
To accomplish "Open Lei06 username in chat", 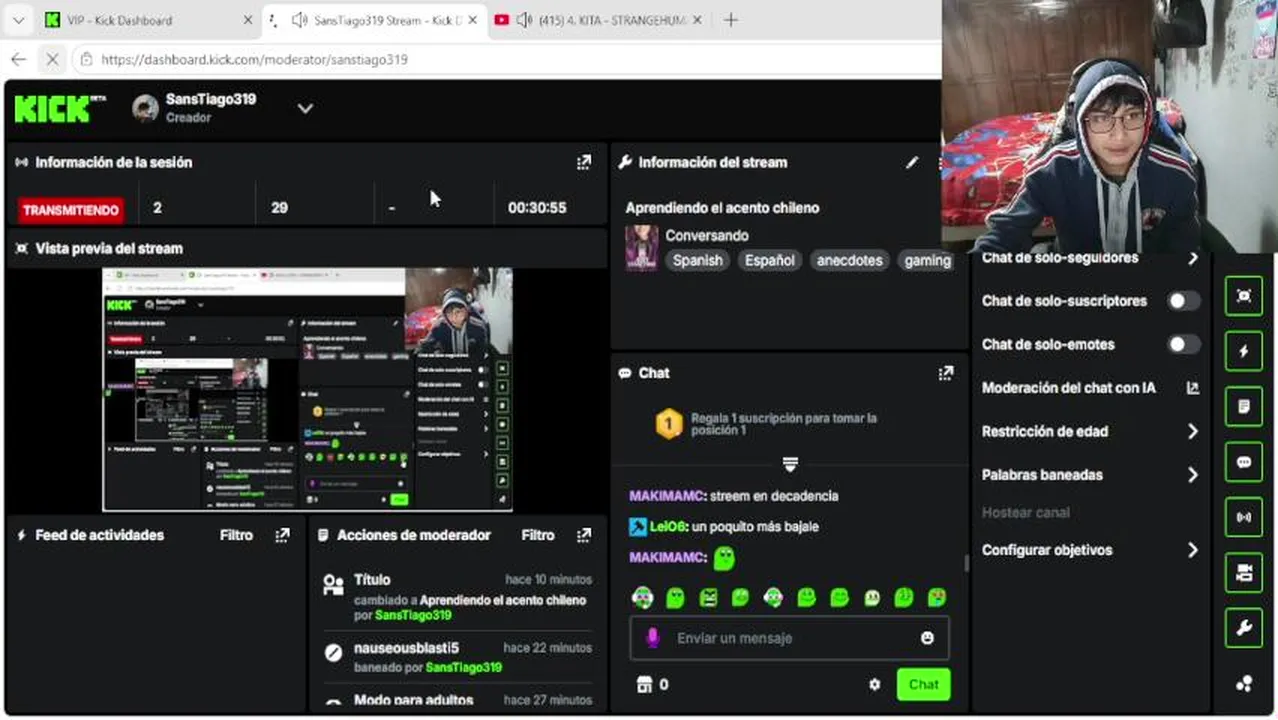I will (x=668, y=526).
